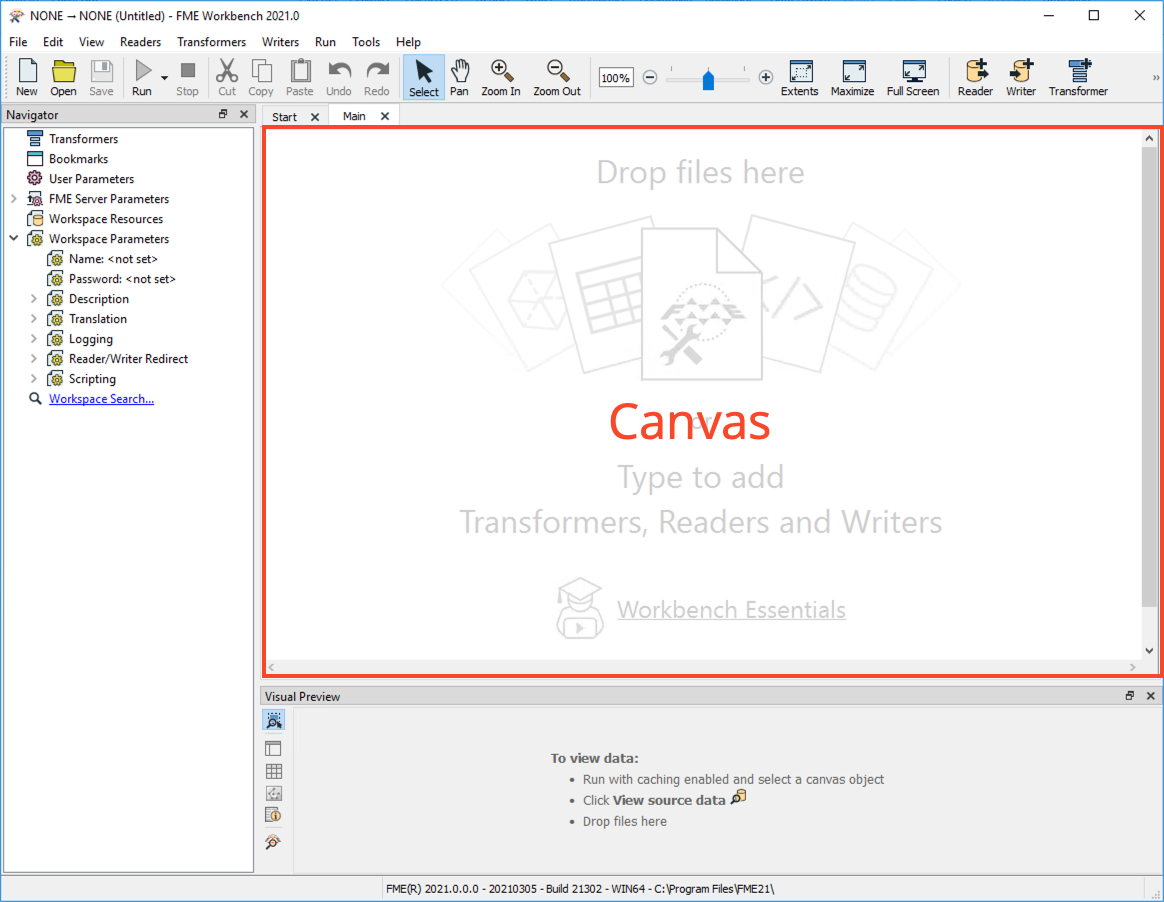Viewport: 1164px width, 902px height.
Task: Open the Workbench Essentials link
Action: pyautogui.click(x=731, y=609)
